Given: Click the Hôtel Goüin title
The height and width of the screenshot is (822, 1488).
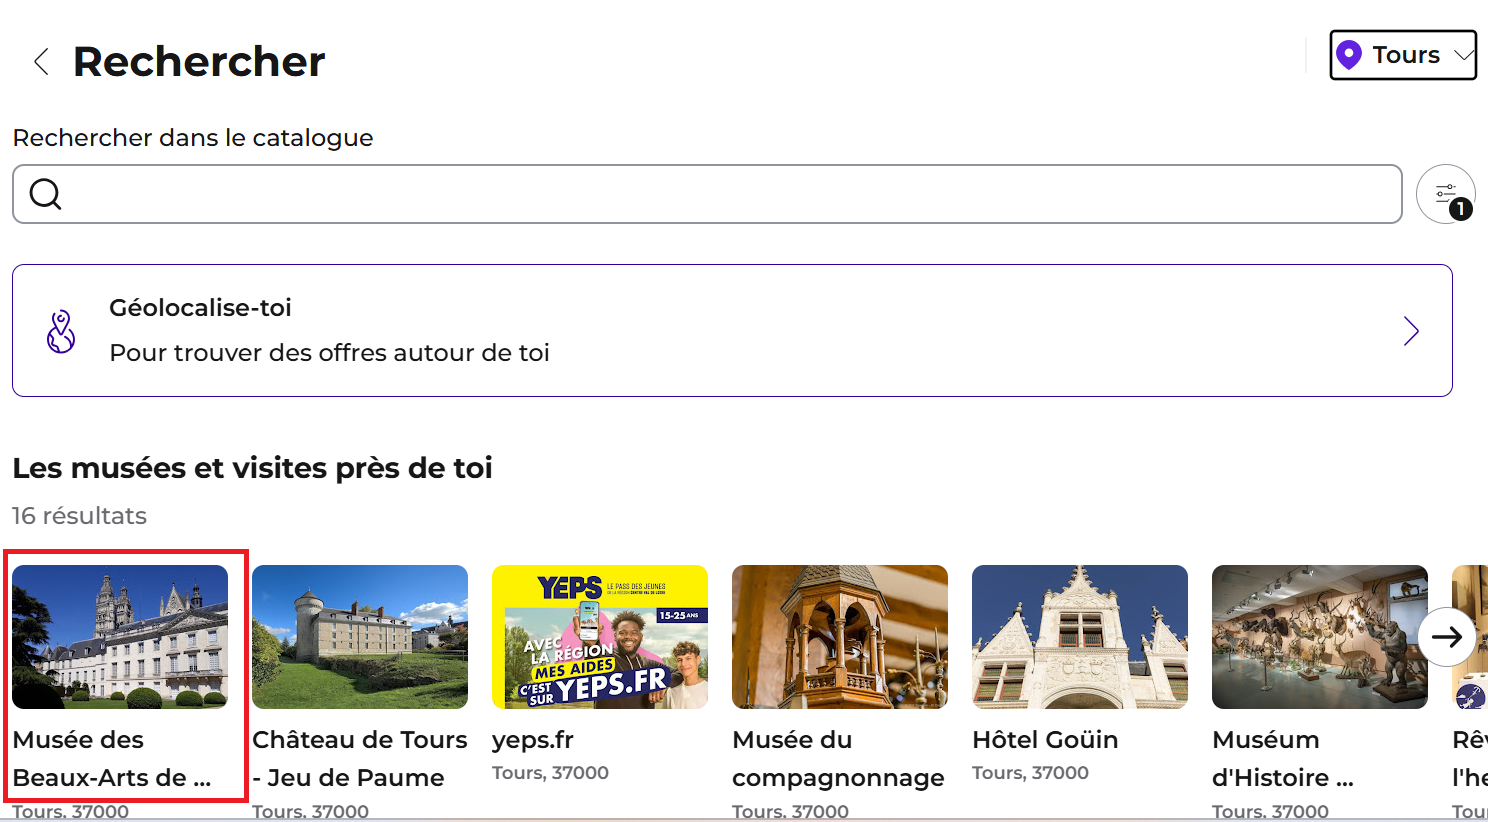Looking at the screenshot, I should [1045, 740].
